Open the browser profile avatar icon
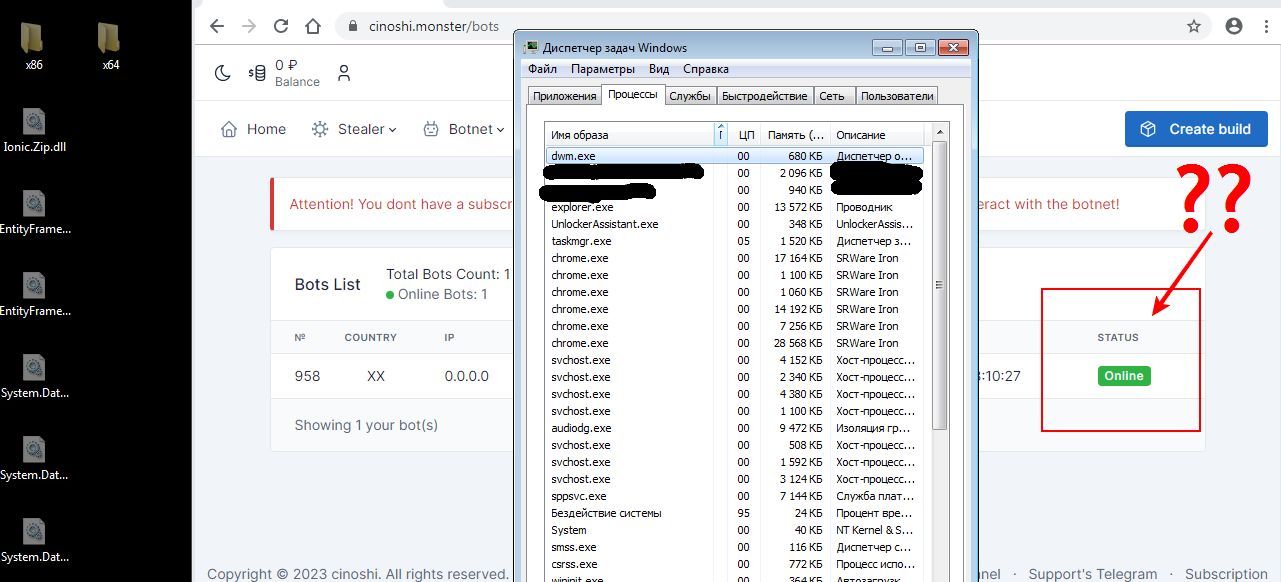1281x582 pixels. pos(1234,27)
